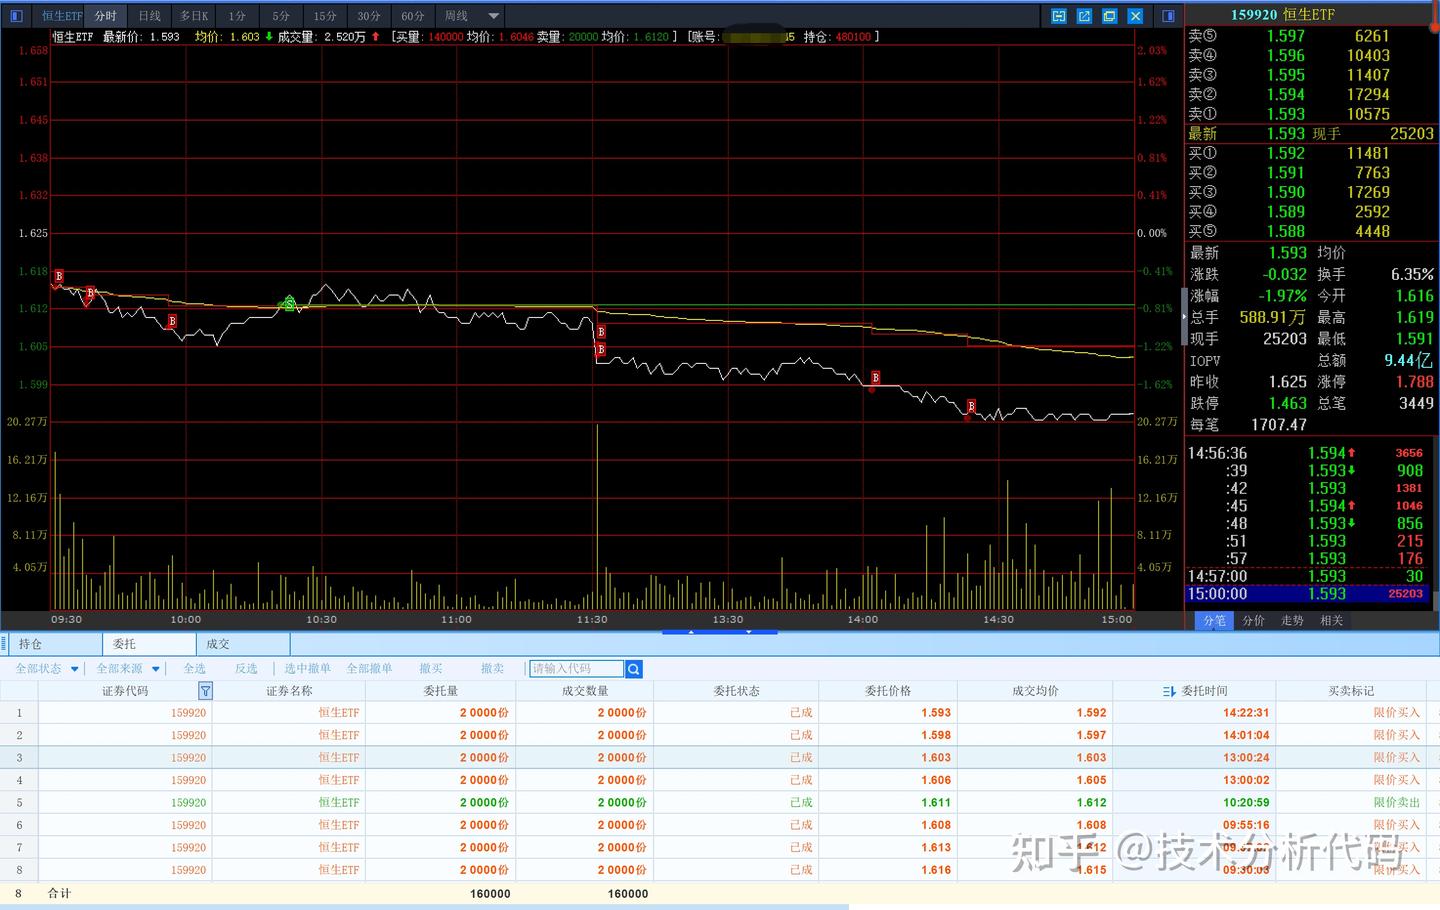This screenshot has height=910, width=1440.
Task: Toggle the left sidebar panel icon
Action: (16, 16)
